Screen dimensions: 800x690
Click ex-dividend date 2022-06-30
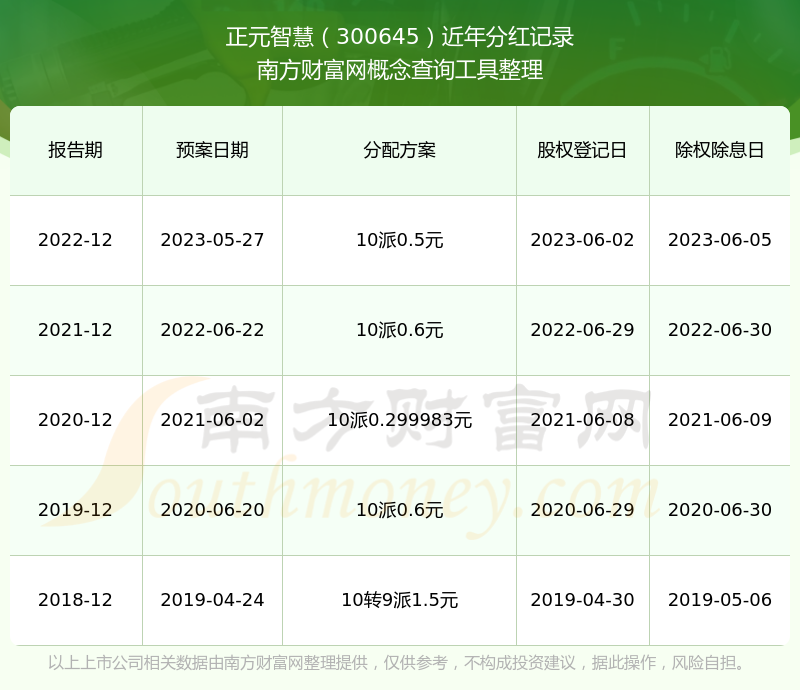[x=719, y=330]
